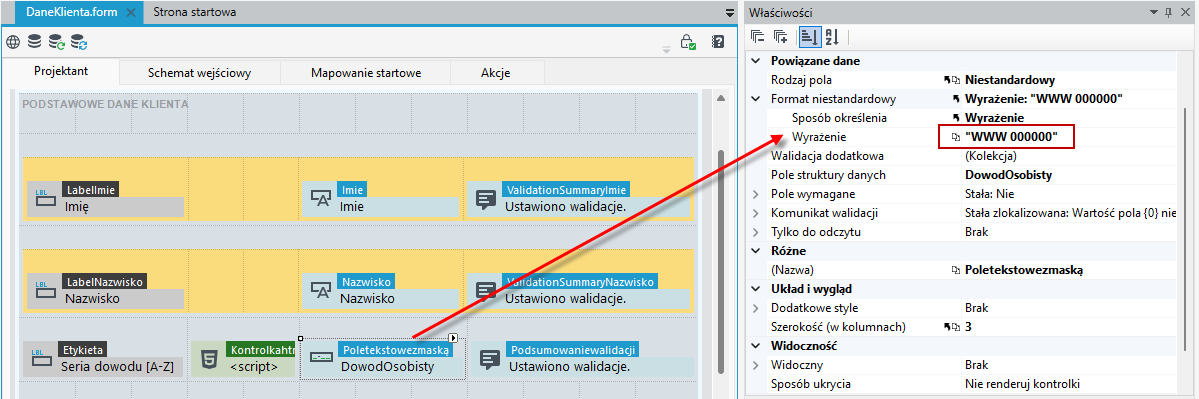Pin the Właściwości panel
1199x399 pixels.
coord(1168,12)
